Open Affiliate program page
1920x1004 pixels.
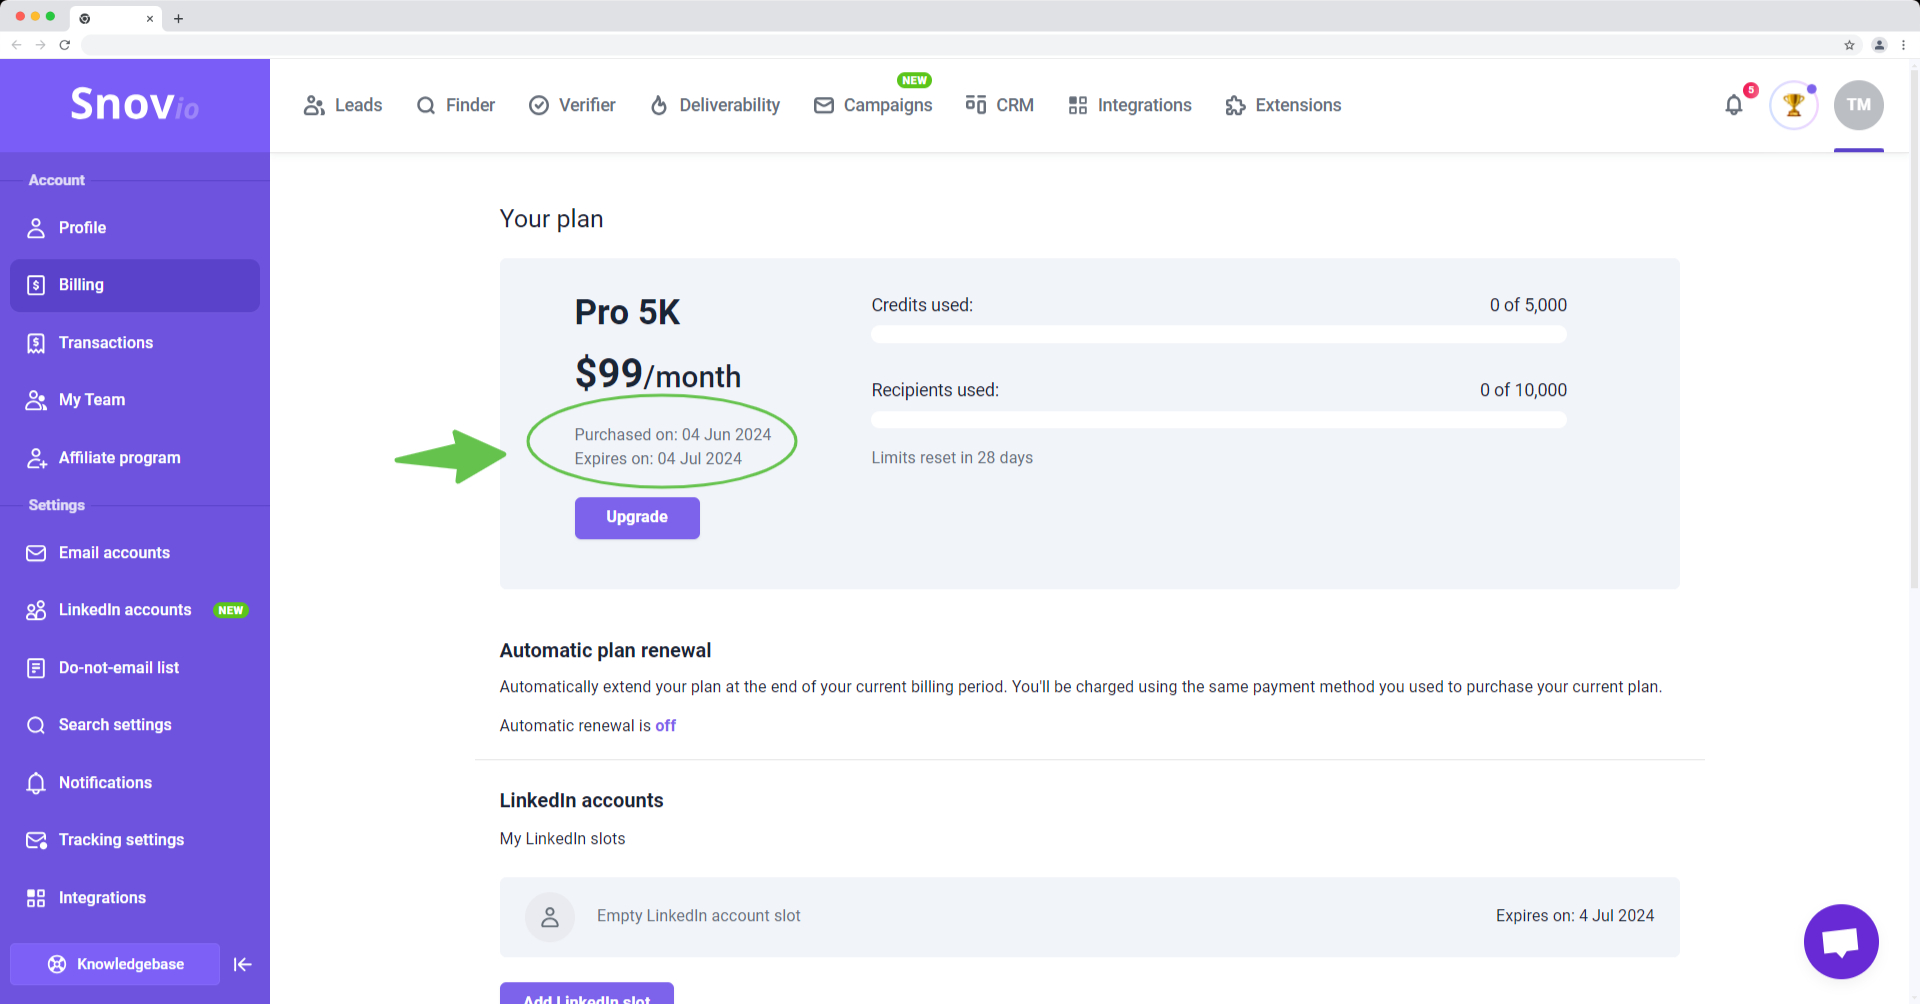pyautogui.click(x=135, y=458)
